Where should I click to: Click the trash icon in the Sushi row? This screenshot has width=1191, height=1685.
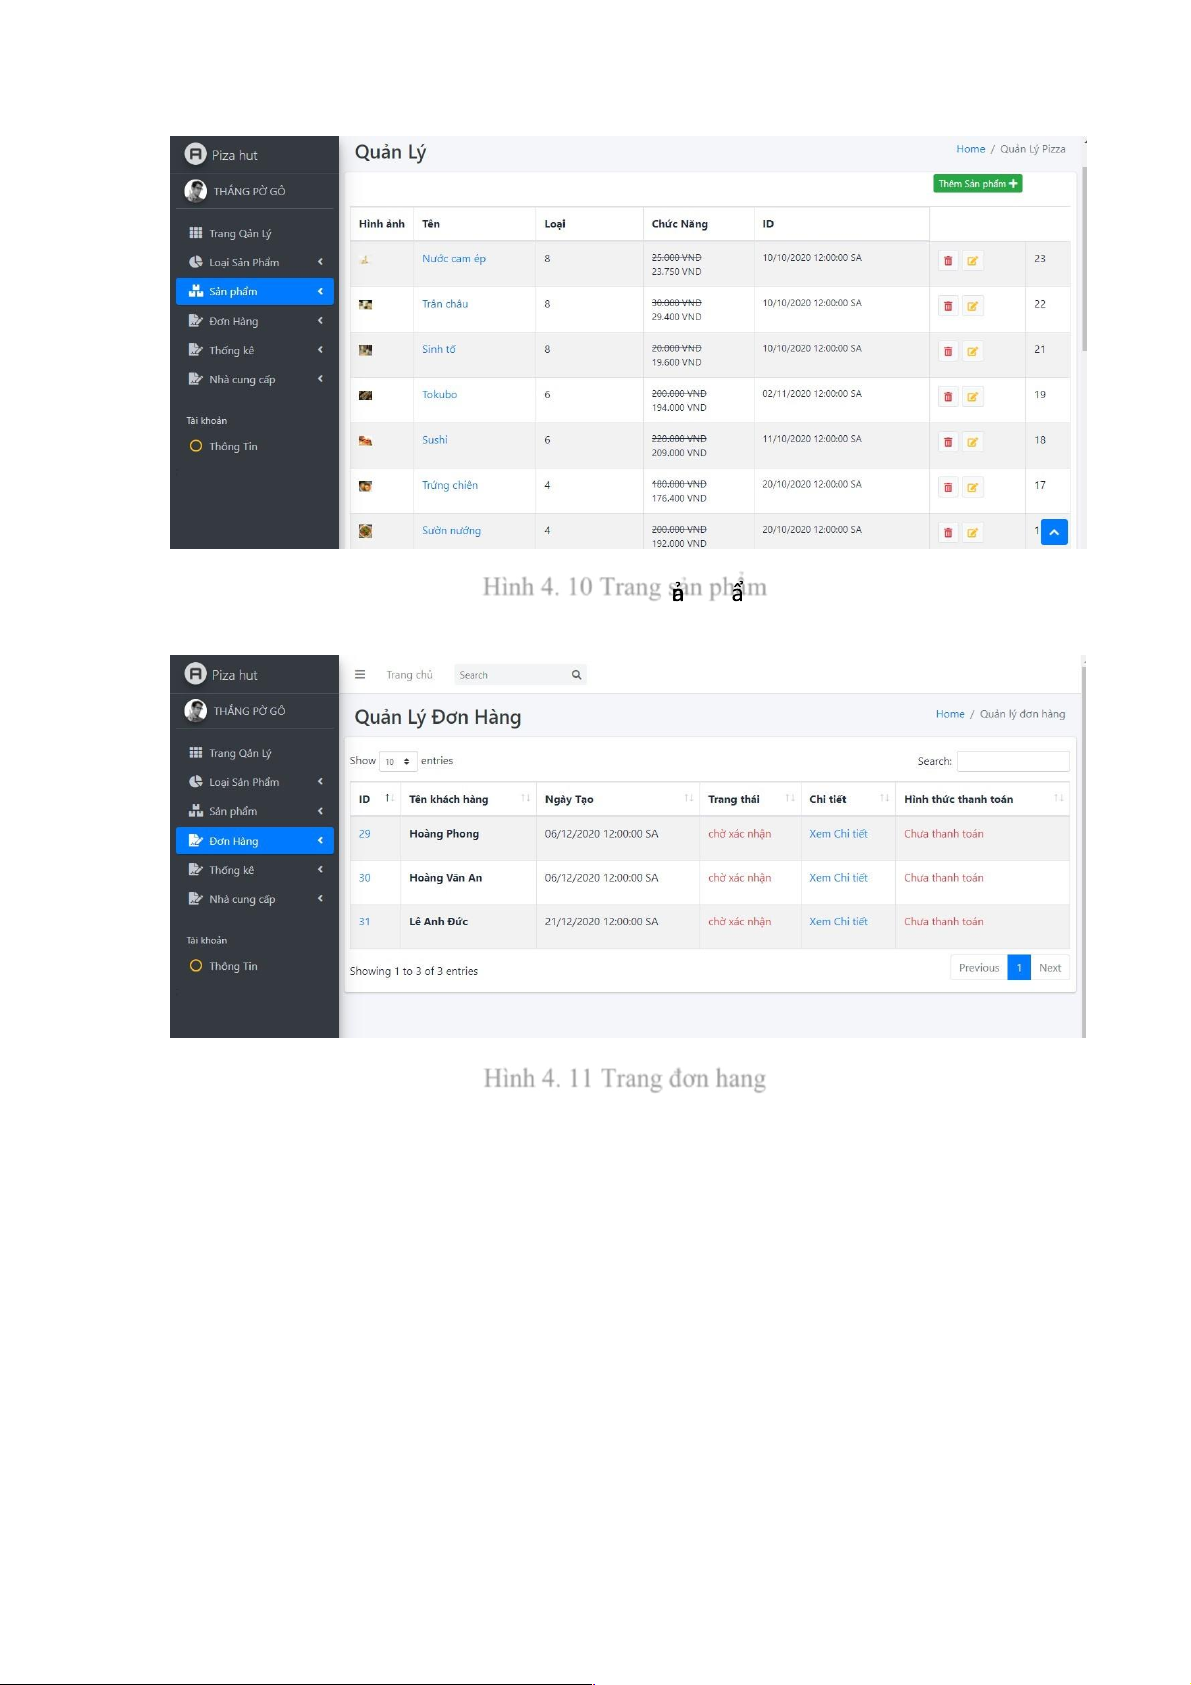coord(948,442)
